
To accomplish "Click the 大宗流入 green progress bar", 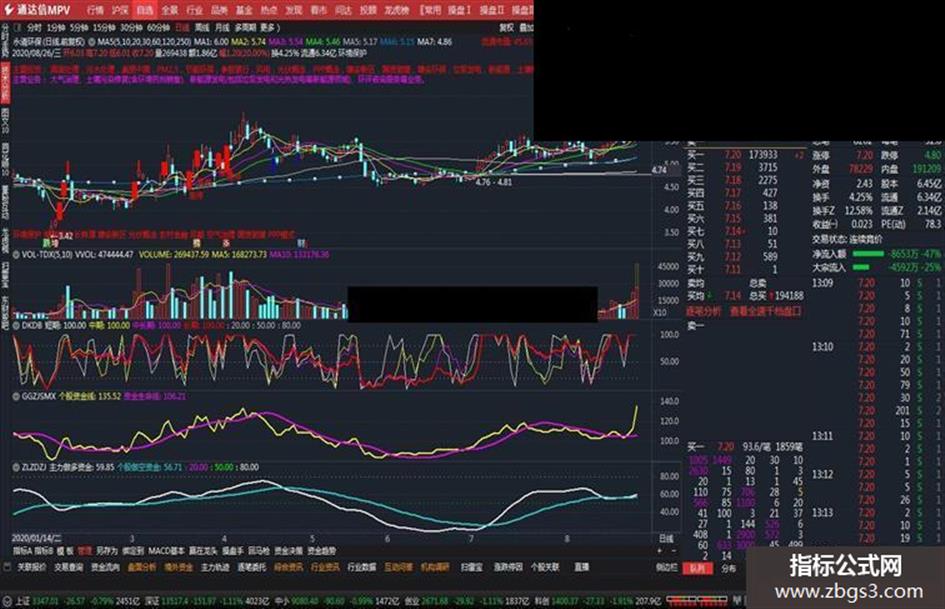I will pos(860,267).
